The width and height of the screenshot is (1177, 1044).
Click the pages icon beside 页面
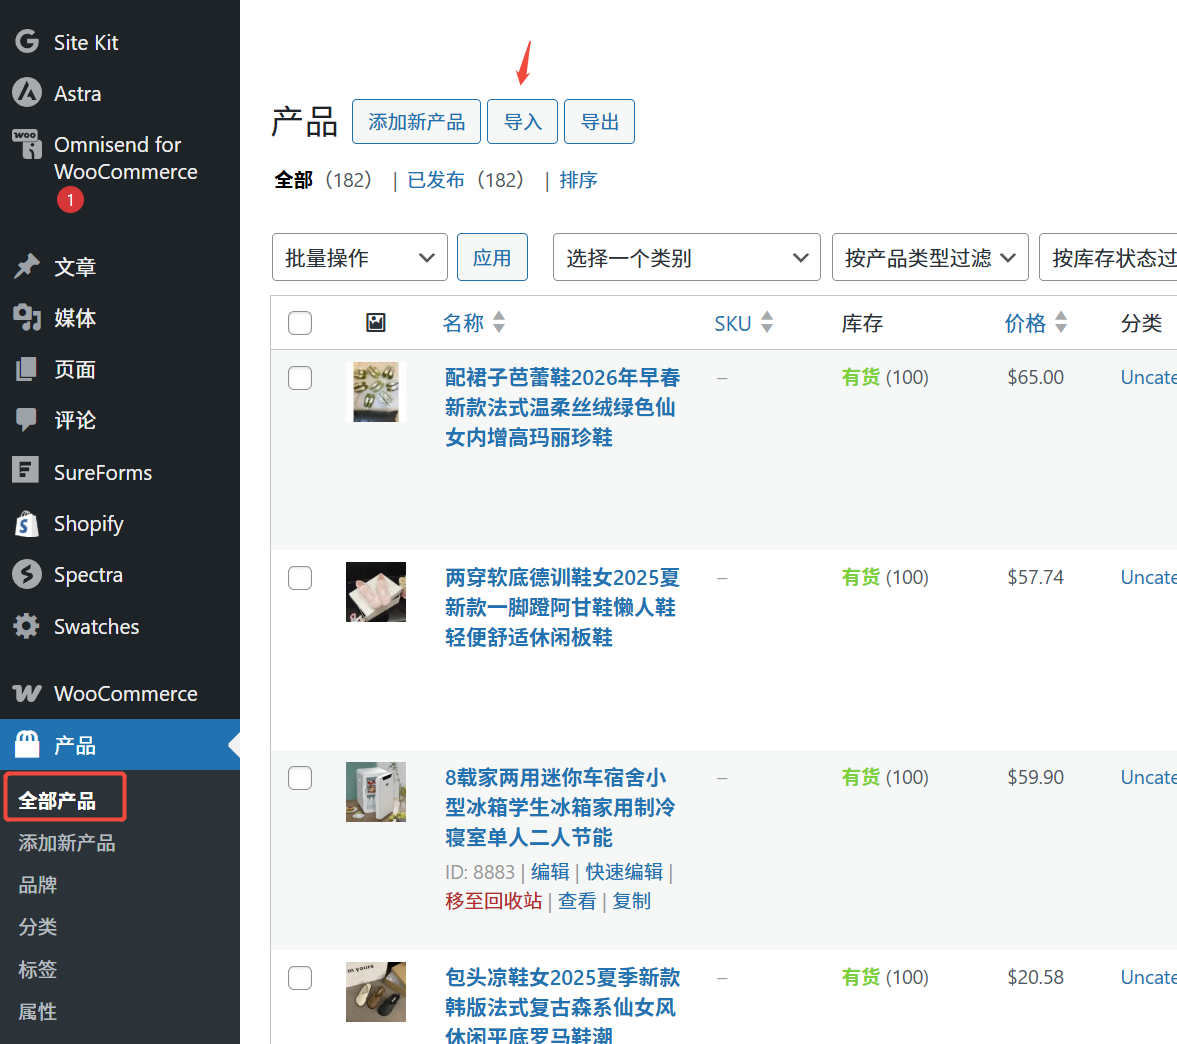(x=26, y=369)
